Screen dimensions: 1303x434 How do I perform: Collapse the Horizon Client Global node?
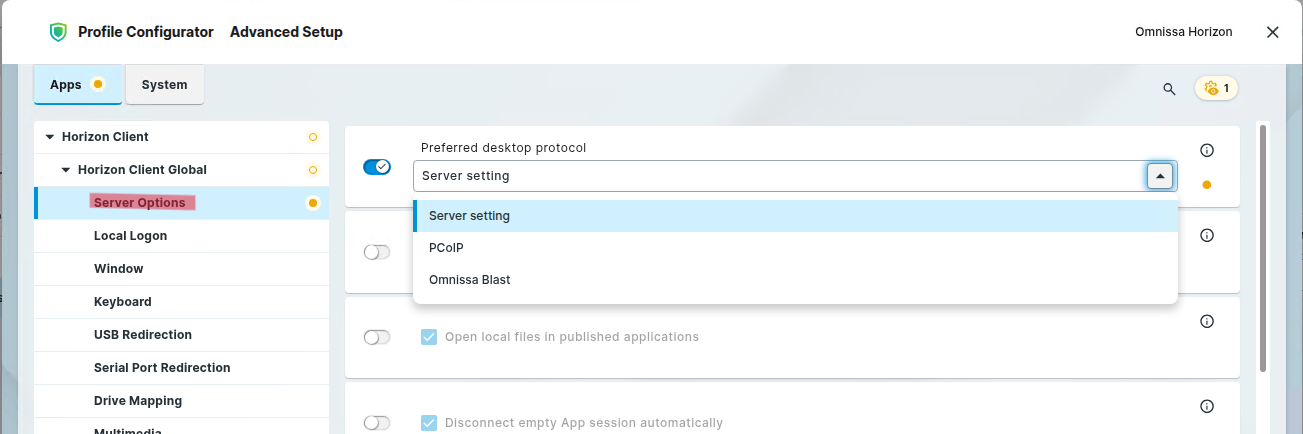(66, 170)
